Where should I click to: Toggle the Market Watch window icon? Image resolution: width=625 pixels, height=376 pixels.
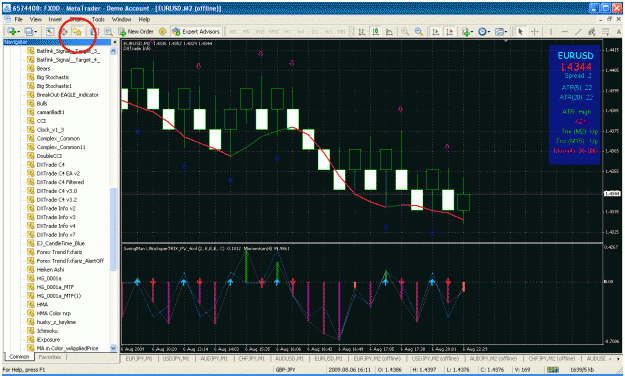pyautogui.click(x=49, y=31)
